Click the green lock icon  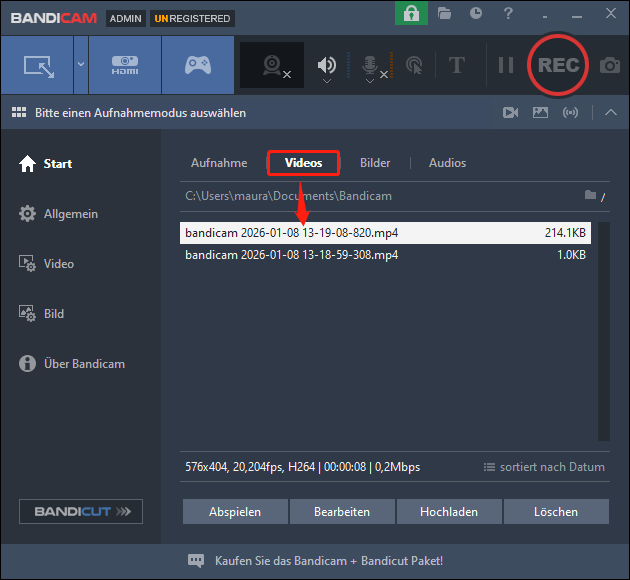pyautogui.click(x=411, y=14)
